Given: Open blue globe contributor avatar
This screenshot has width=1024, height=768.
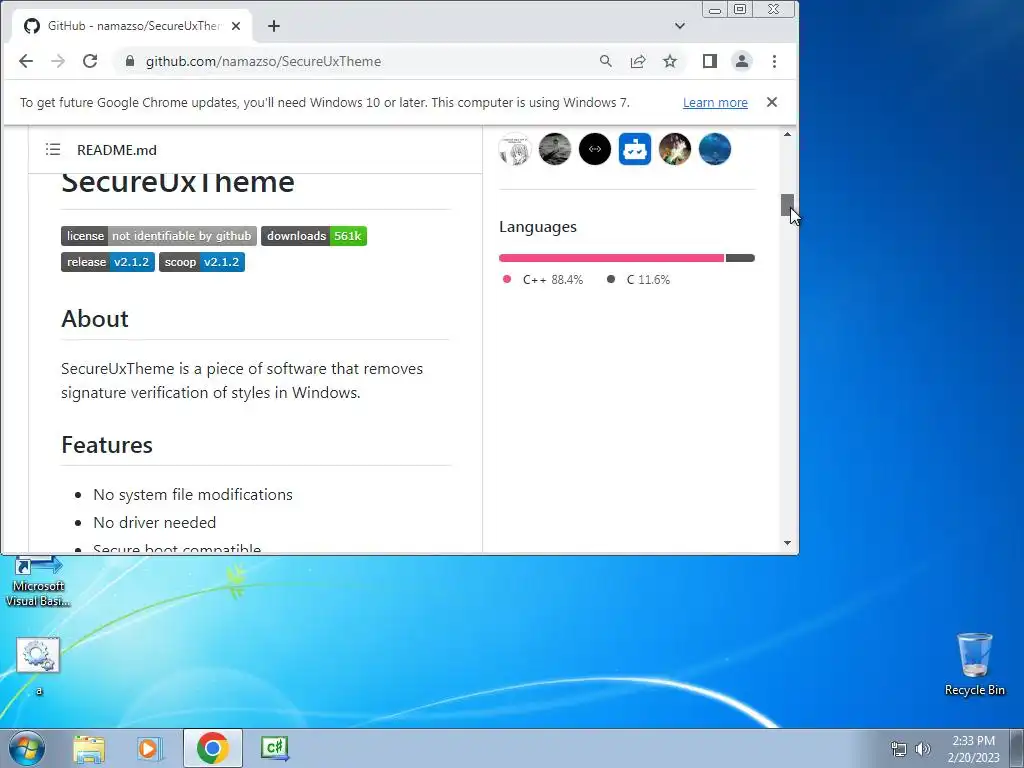Looking at the screenshot, I should click(714, 150).
